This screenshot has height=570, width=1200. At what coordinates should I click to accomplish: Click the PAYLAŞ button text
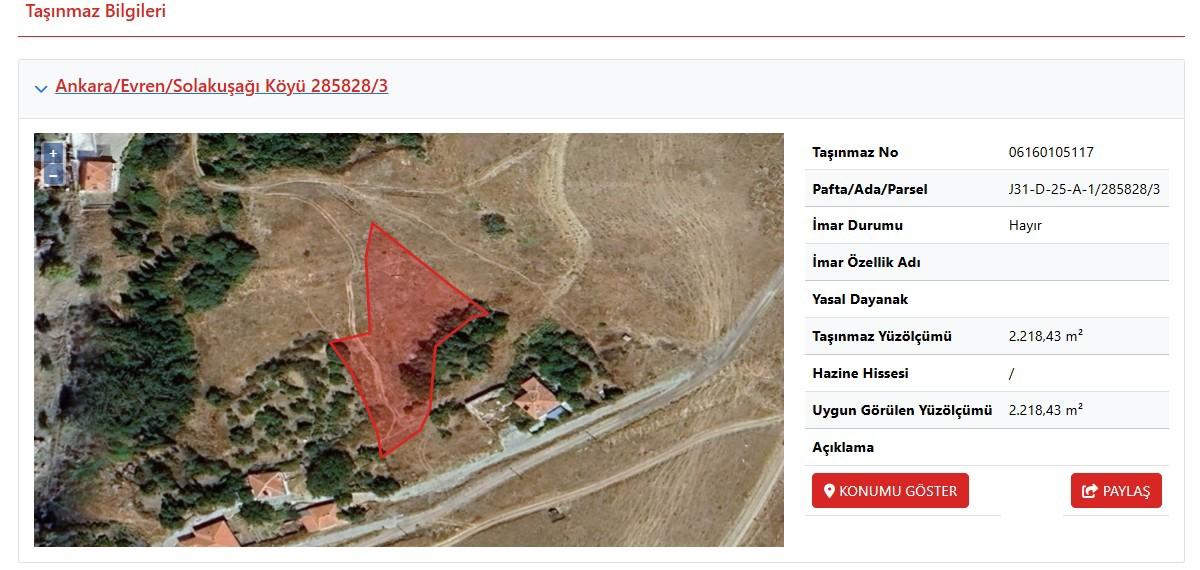pyautogui.click(x=1126, y=491)
